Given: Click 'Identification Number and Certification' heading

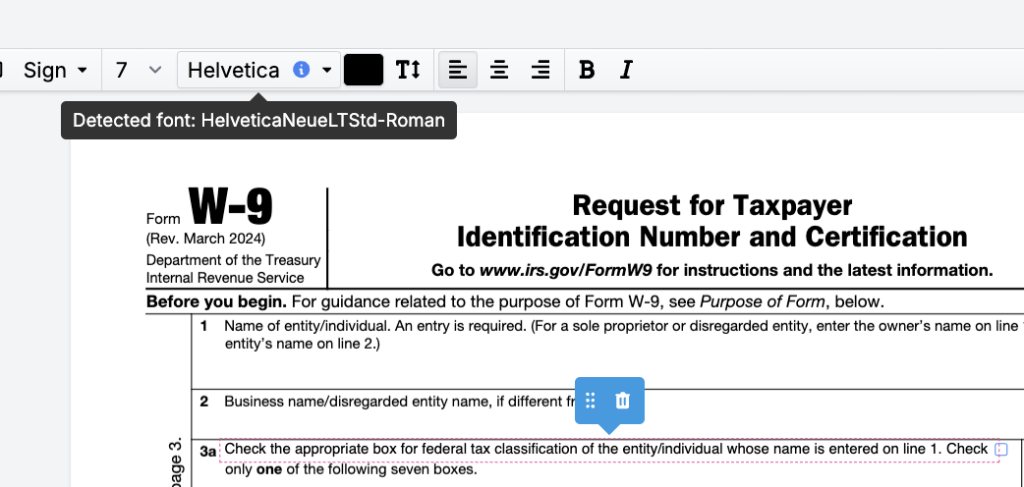Looking at the screenshot, I should (x=712, y=236).
